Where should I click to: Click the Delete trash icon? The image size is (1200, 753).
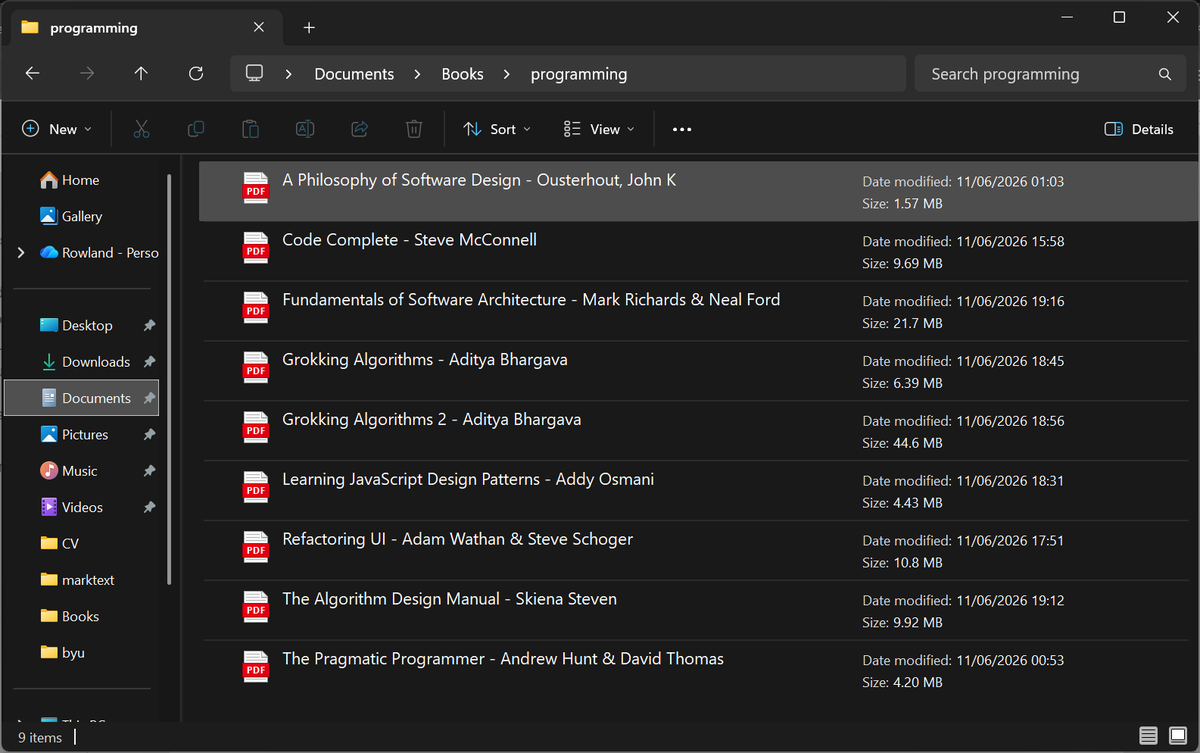pyautogui.click(x=414, y=129)
